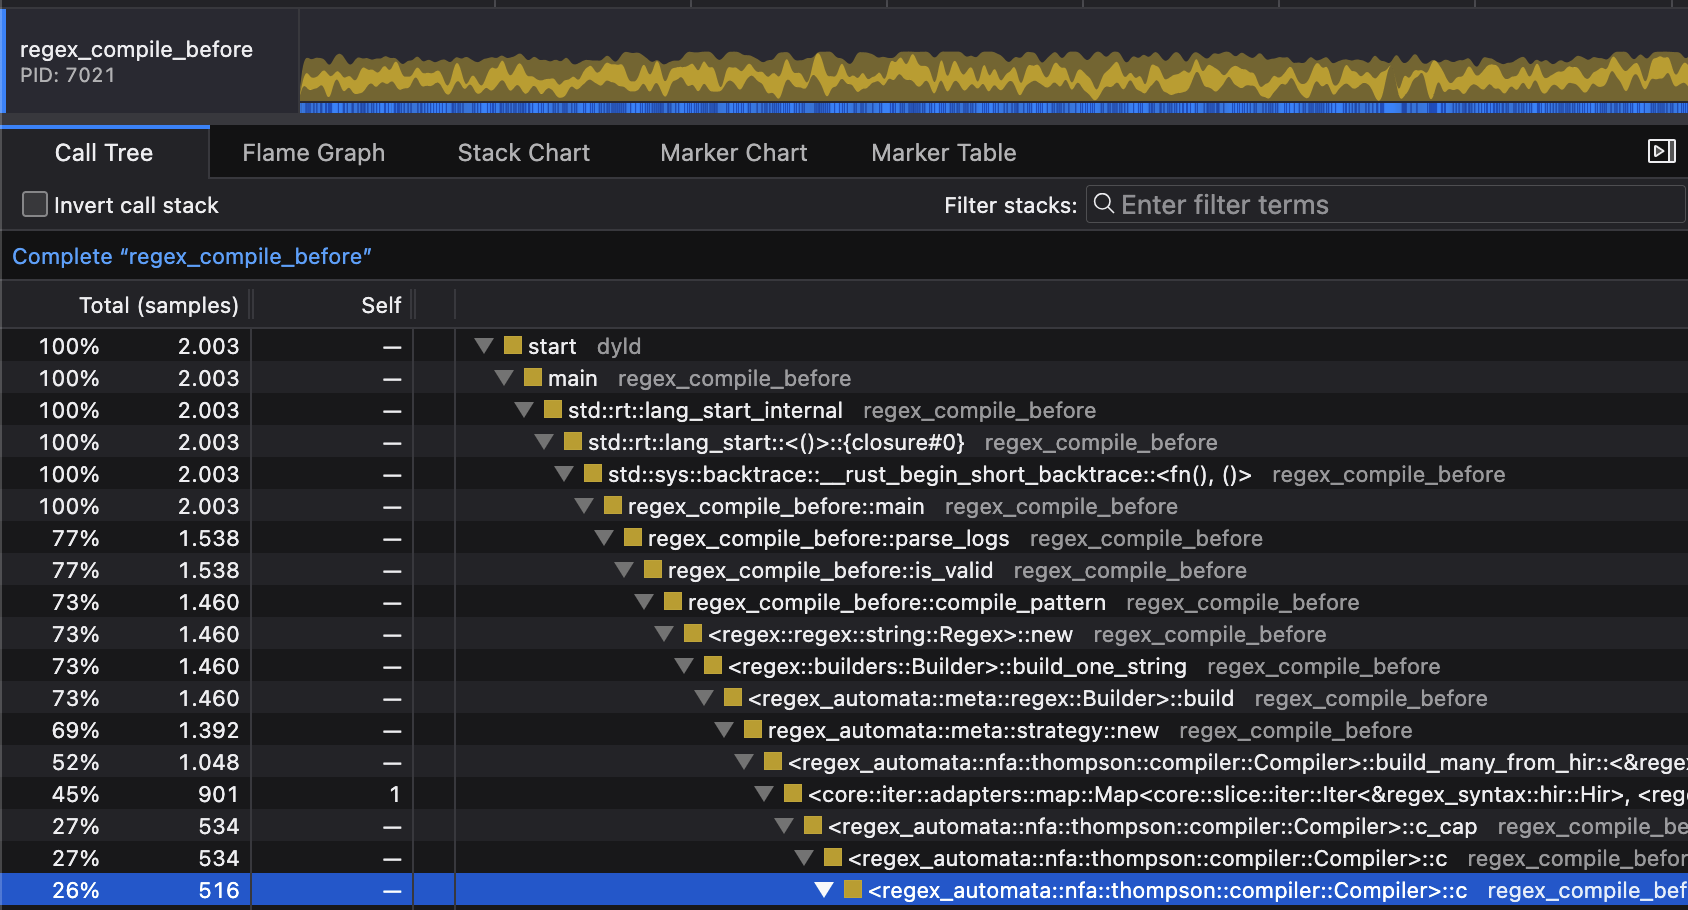Click the blue sample strip under graph

pyautogui.click(x=993, y=107)
